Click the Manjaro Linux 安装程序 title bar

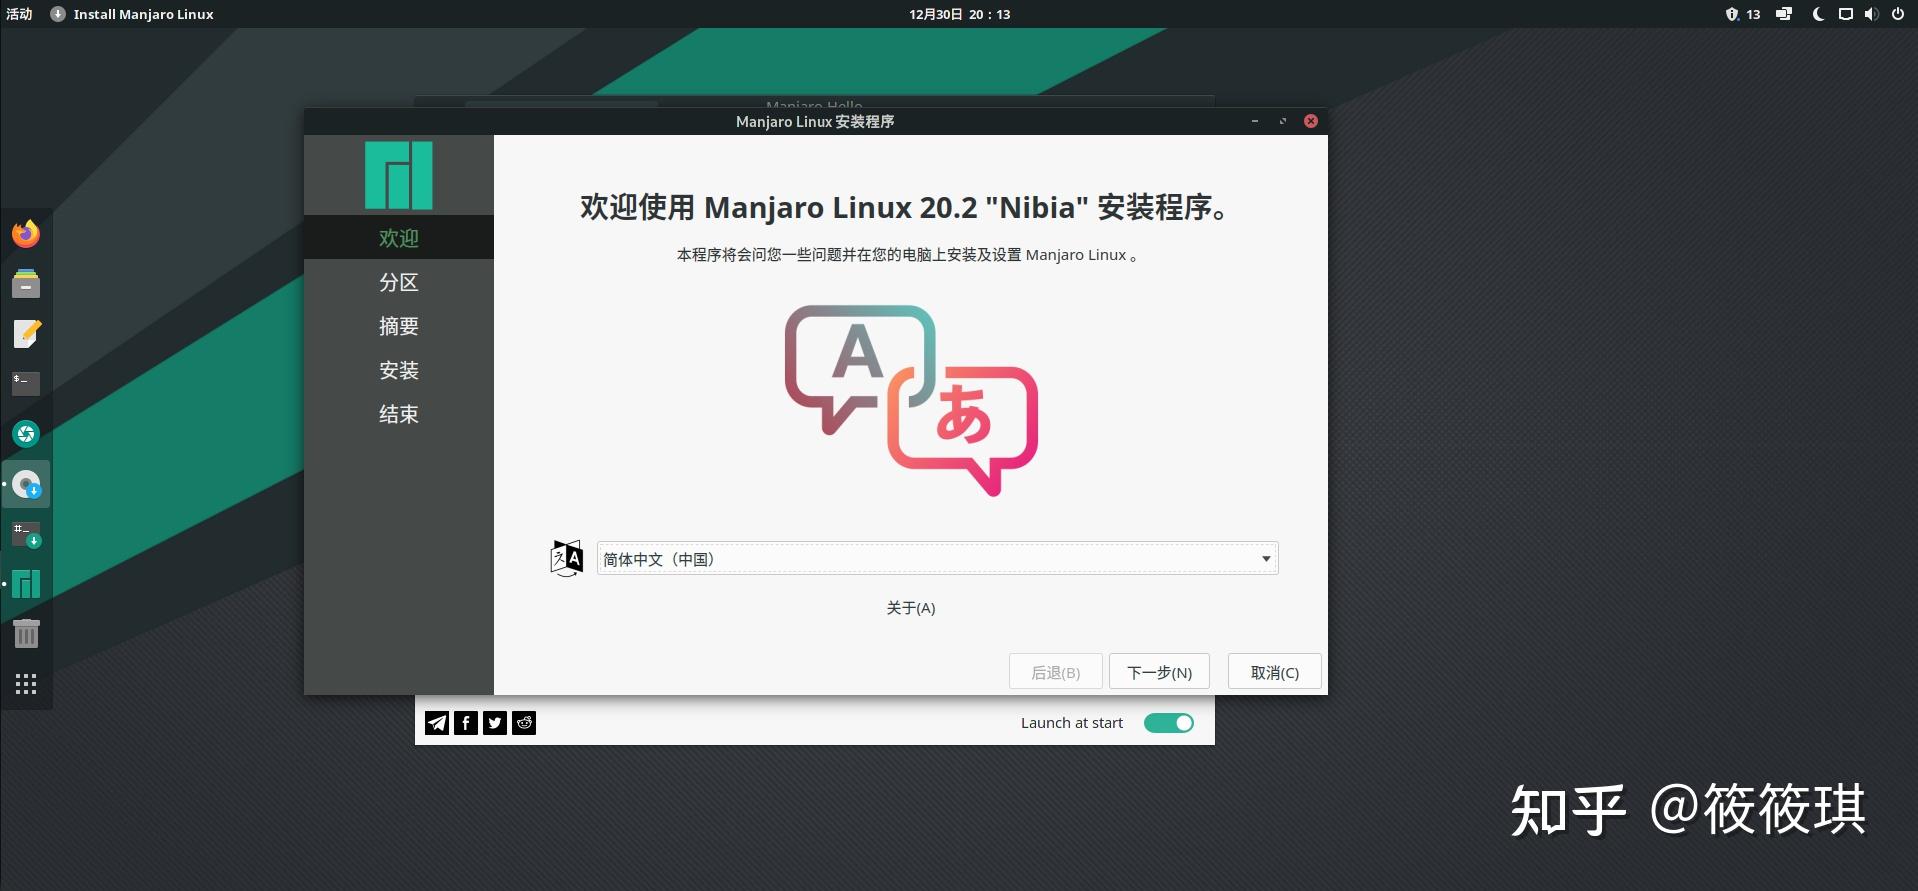815,121
